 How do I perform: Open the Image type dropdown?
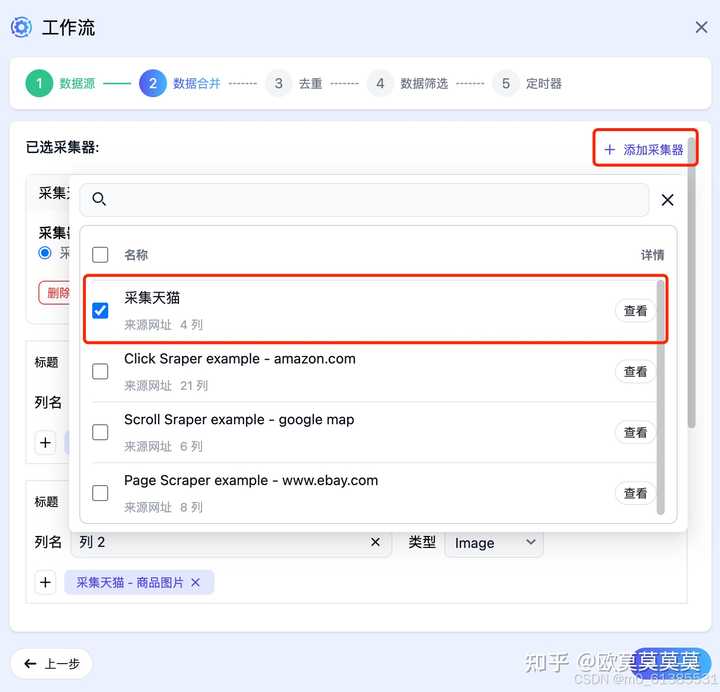494,543
